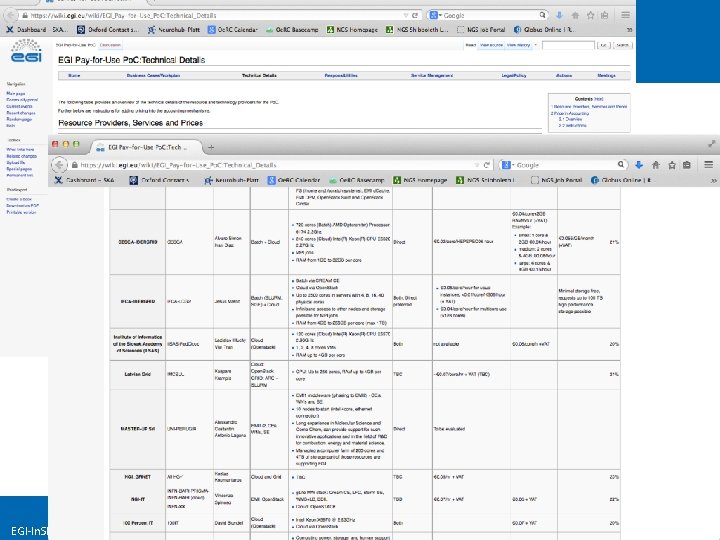Click Main page in wiki sidebar
720x540 pixels.
pos(16,94)
